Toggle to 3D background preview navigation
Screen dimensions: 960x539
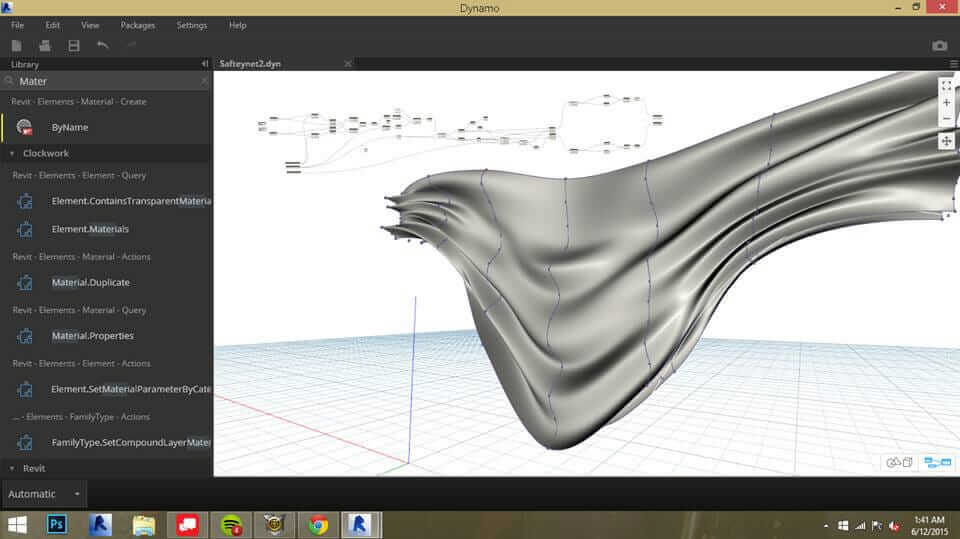pyautogui.click(x=899, y=462)
